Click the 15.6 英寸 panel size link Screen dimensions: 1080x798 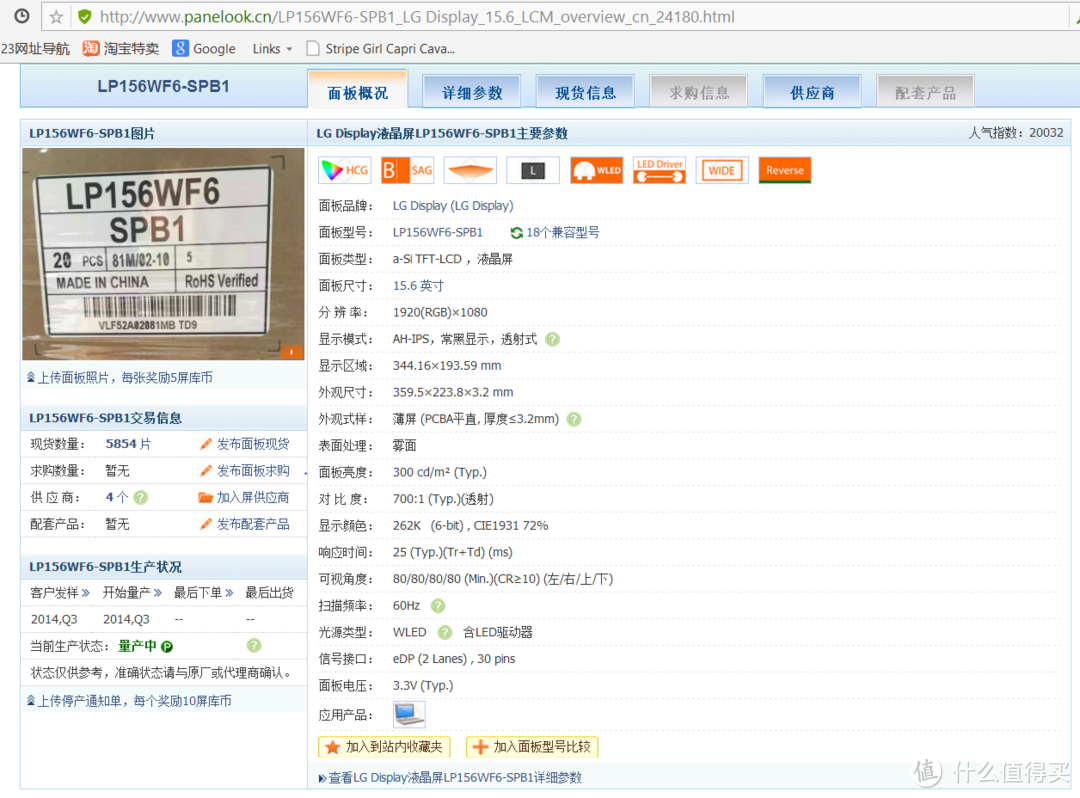tap(418, 286)
